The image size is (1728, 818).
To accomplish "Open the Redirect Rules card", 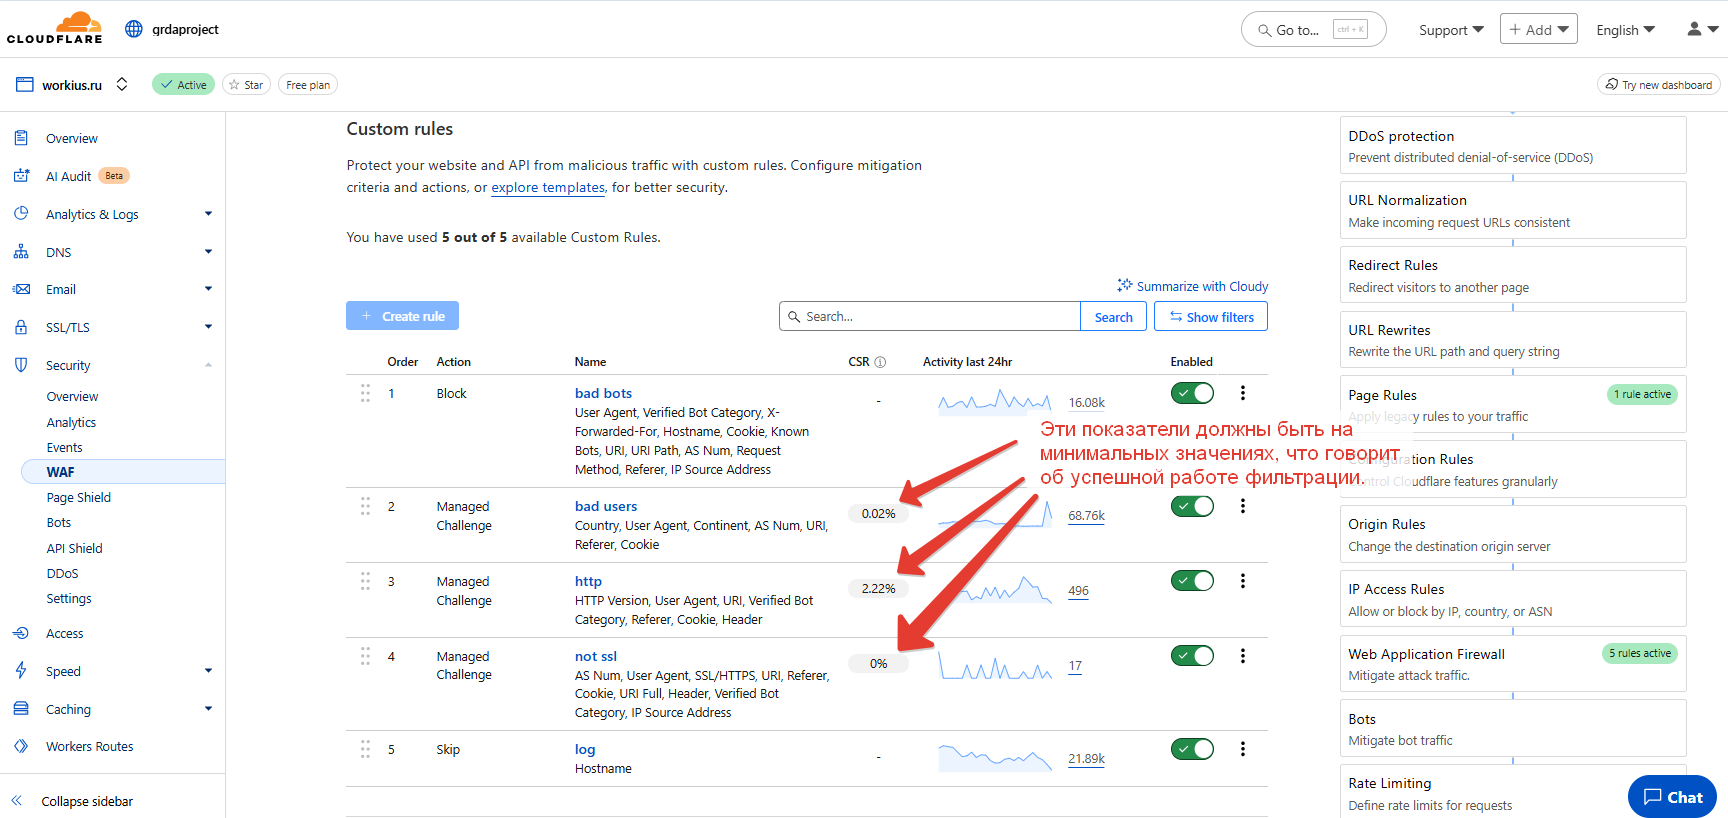I will [1512, 275].
